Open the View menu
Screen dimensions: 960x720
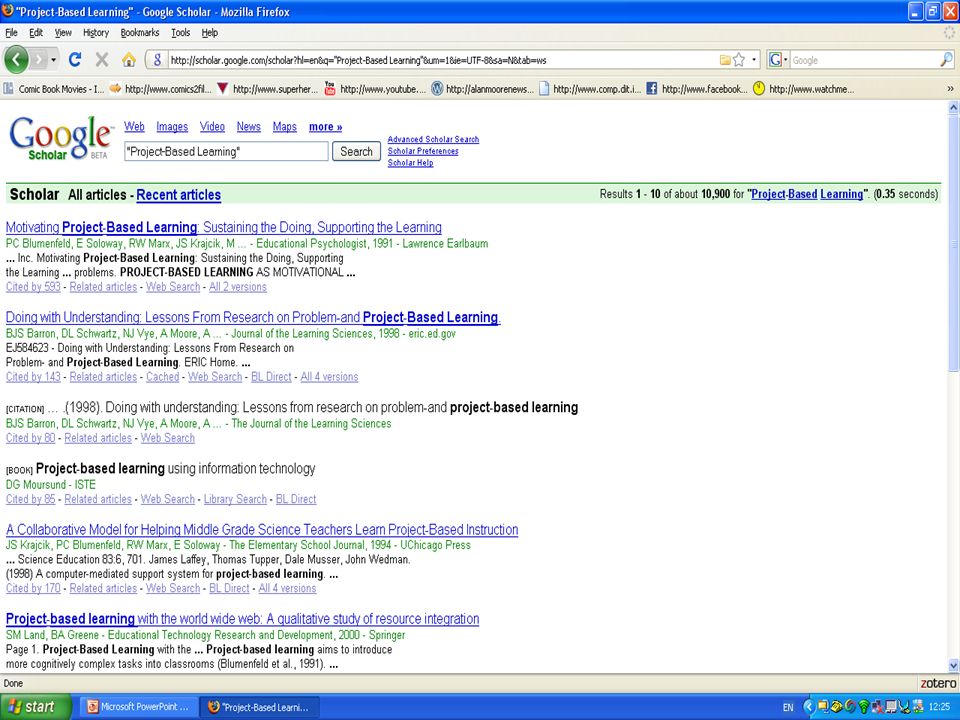tap(63, 32)
